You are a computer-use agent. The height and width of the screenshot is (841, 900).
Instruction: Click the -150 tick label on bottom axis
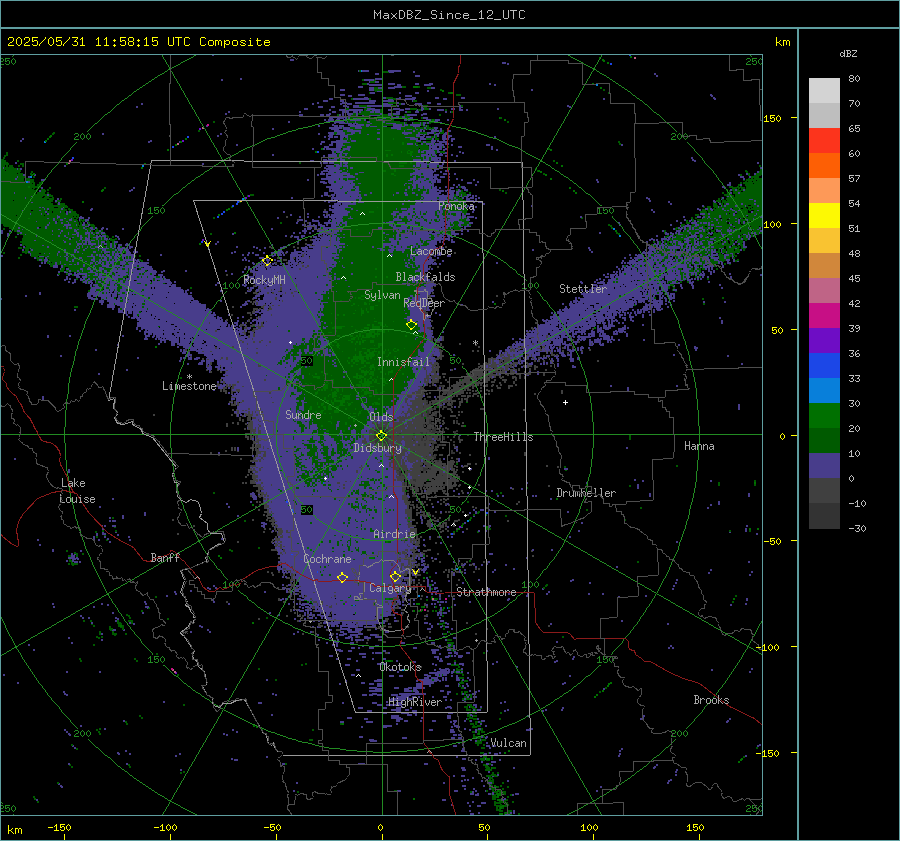pyautogui.click(x=59, y=827)
